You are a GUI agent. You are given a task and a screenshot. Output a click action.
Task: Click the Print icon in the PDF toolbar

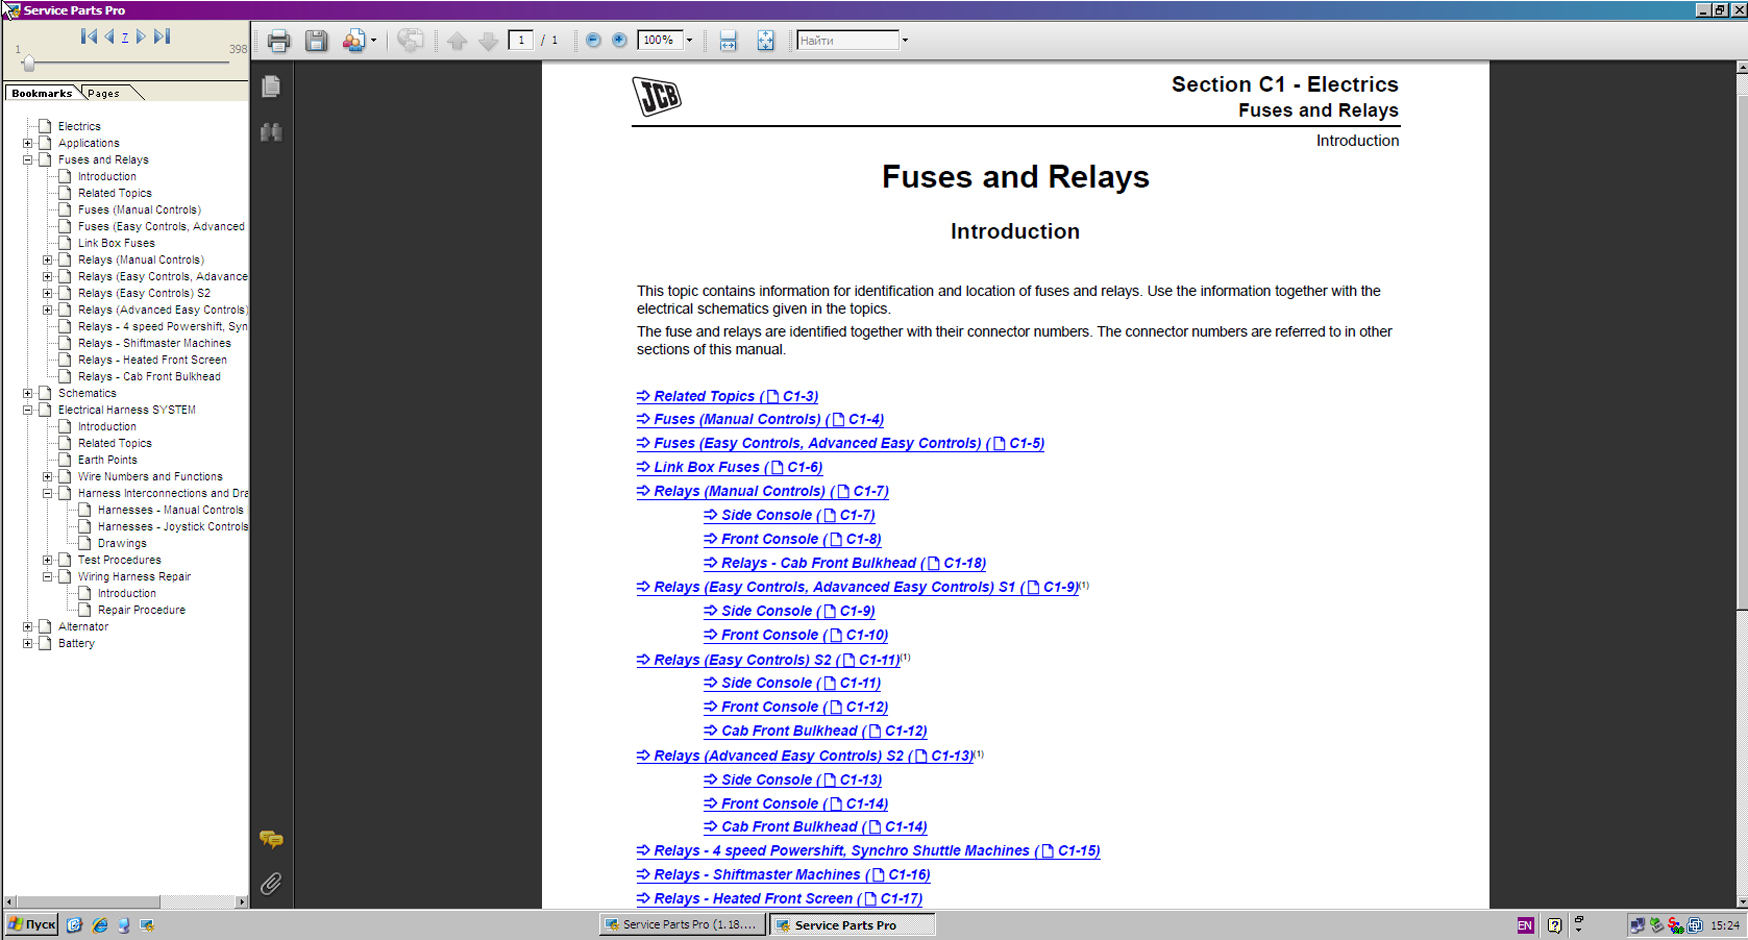coord(278,41)
